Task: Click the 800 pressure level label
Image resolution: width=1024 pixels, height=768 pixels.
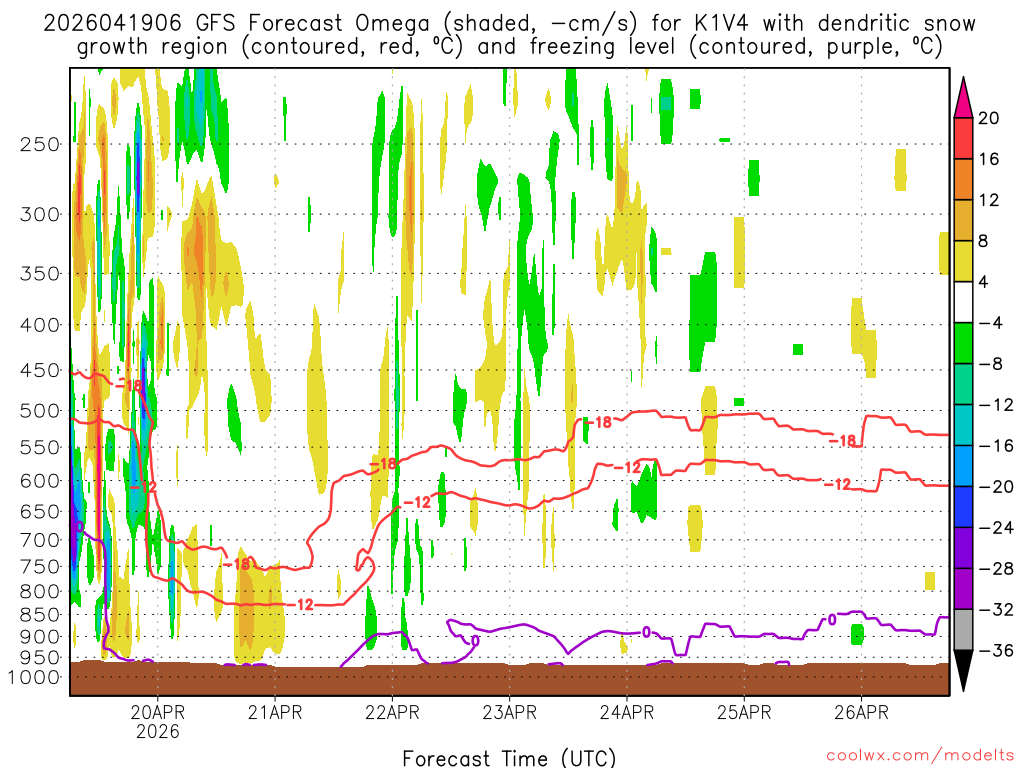Action: coord(40,592)
